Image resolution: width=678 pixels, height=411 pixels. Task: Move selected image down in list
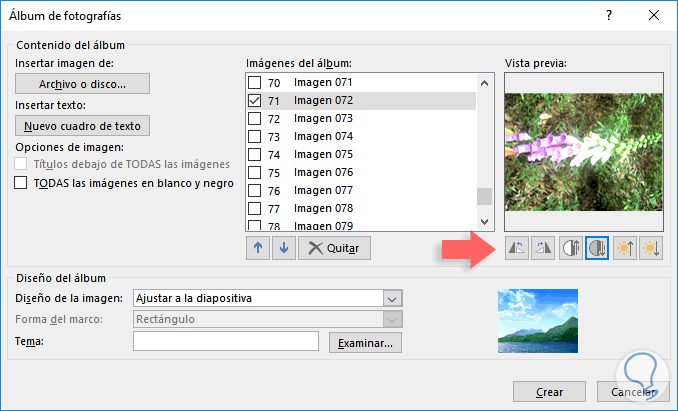(x=282, y=248)
